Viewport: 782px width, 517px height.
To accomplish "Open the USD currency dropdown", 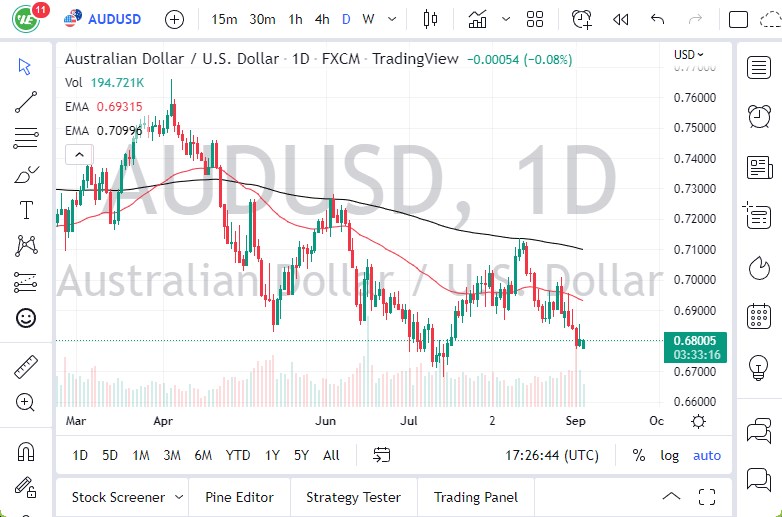I will 689,55.
